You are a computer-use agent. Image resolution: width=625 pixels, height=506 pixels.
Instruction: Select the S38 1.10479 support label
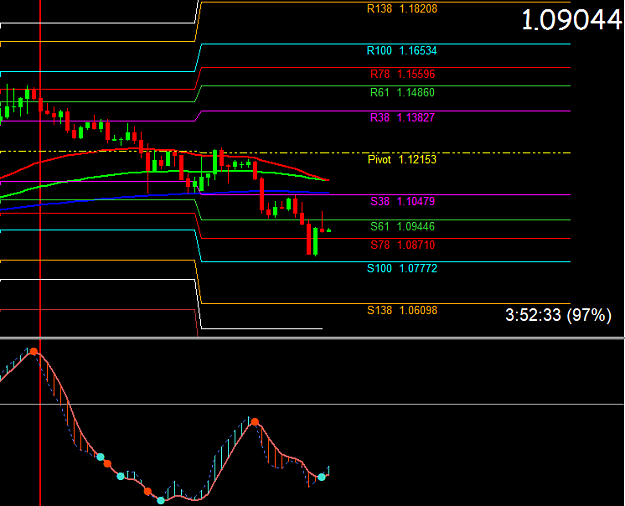click(x=403, y=201)
